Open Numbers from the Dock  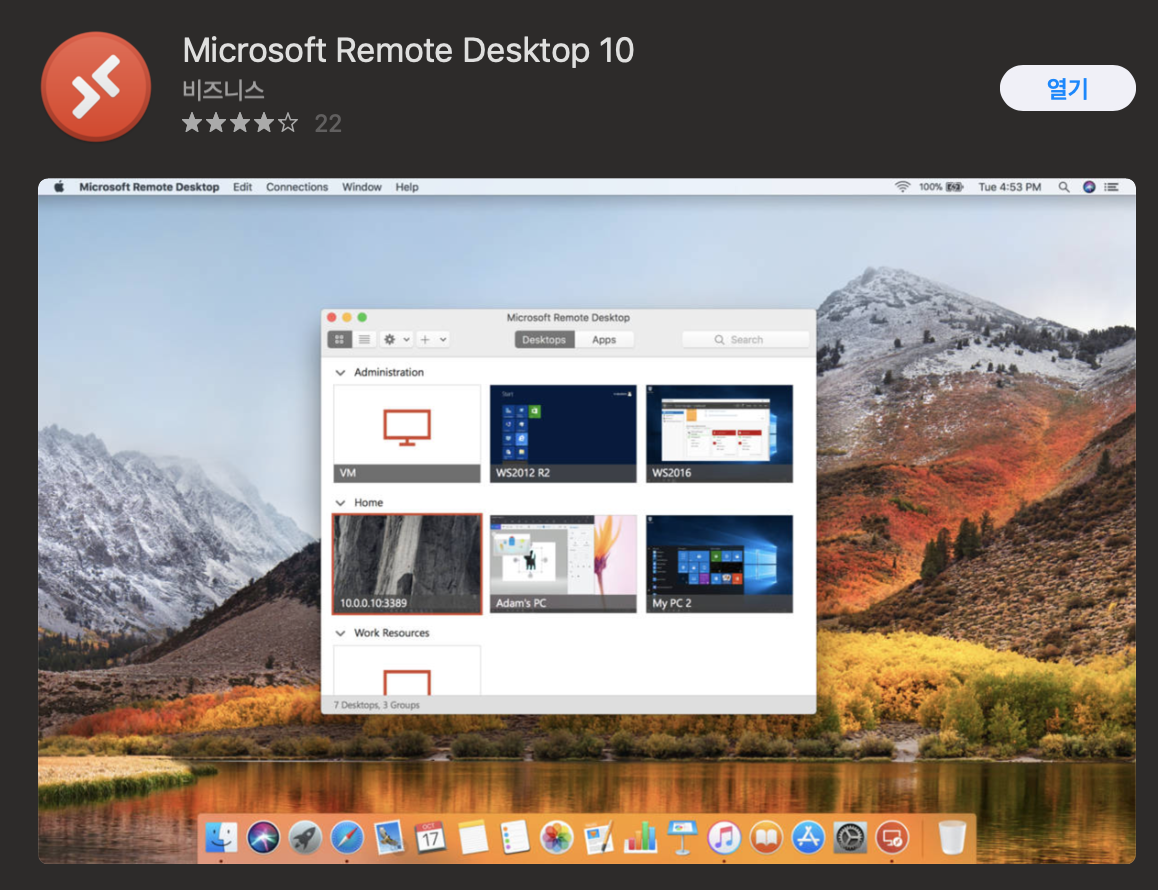pyautogui.click(x=640, y=838)
